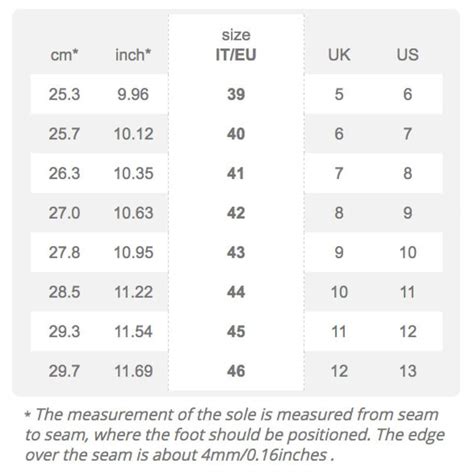474x476 pixels.
Task: Select IT/EU size 40
Action: [236, 134]
